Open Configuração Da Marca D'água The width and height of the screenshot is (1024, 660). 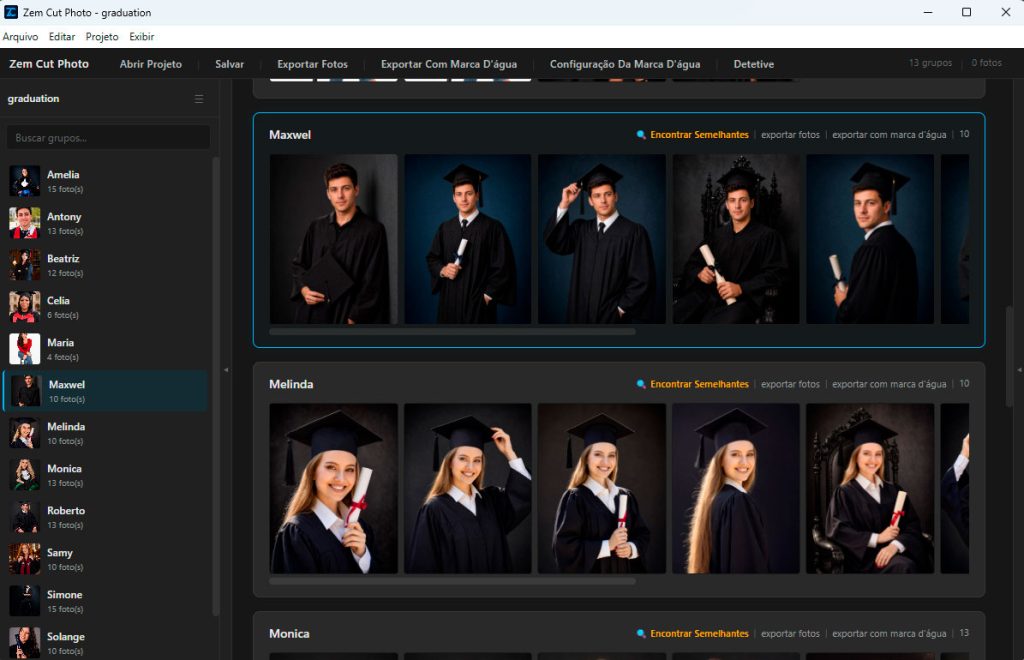pyautogui.click(x=625, y=64)
